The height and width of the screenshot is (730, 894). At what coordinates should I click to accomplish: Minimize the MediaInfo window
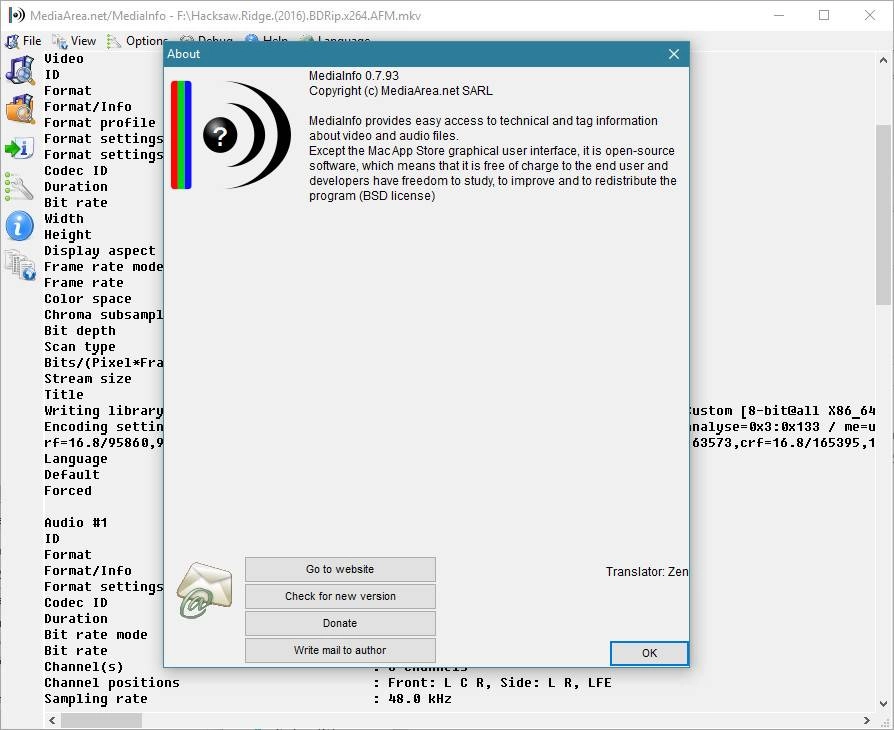click(779, 15)
